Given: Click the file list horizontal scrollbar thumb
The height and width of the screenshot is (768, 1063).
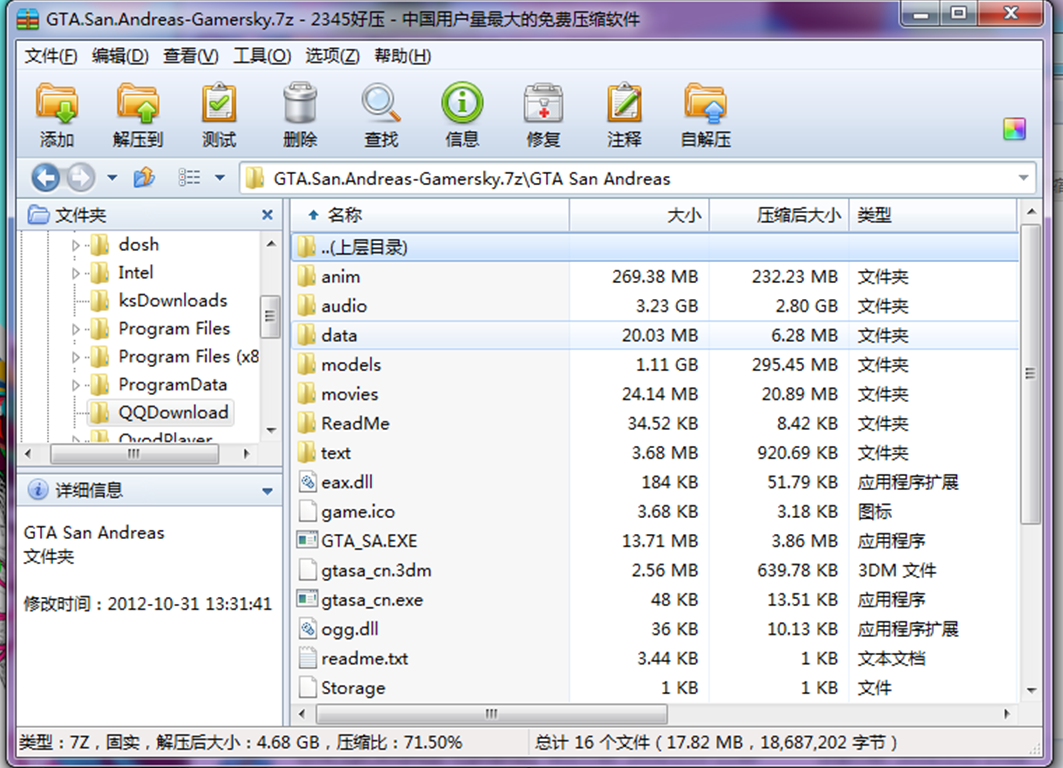Looking at the screenshot, I should click(492, 714).
